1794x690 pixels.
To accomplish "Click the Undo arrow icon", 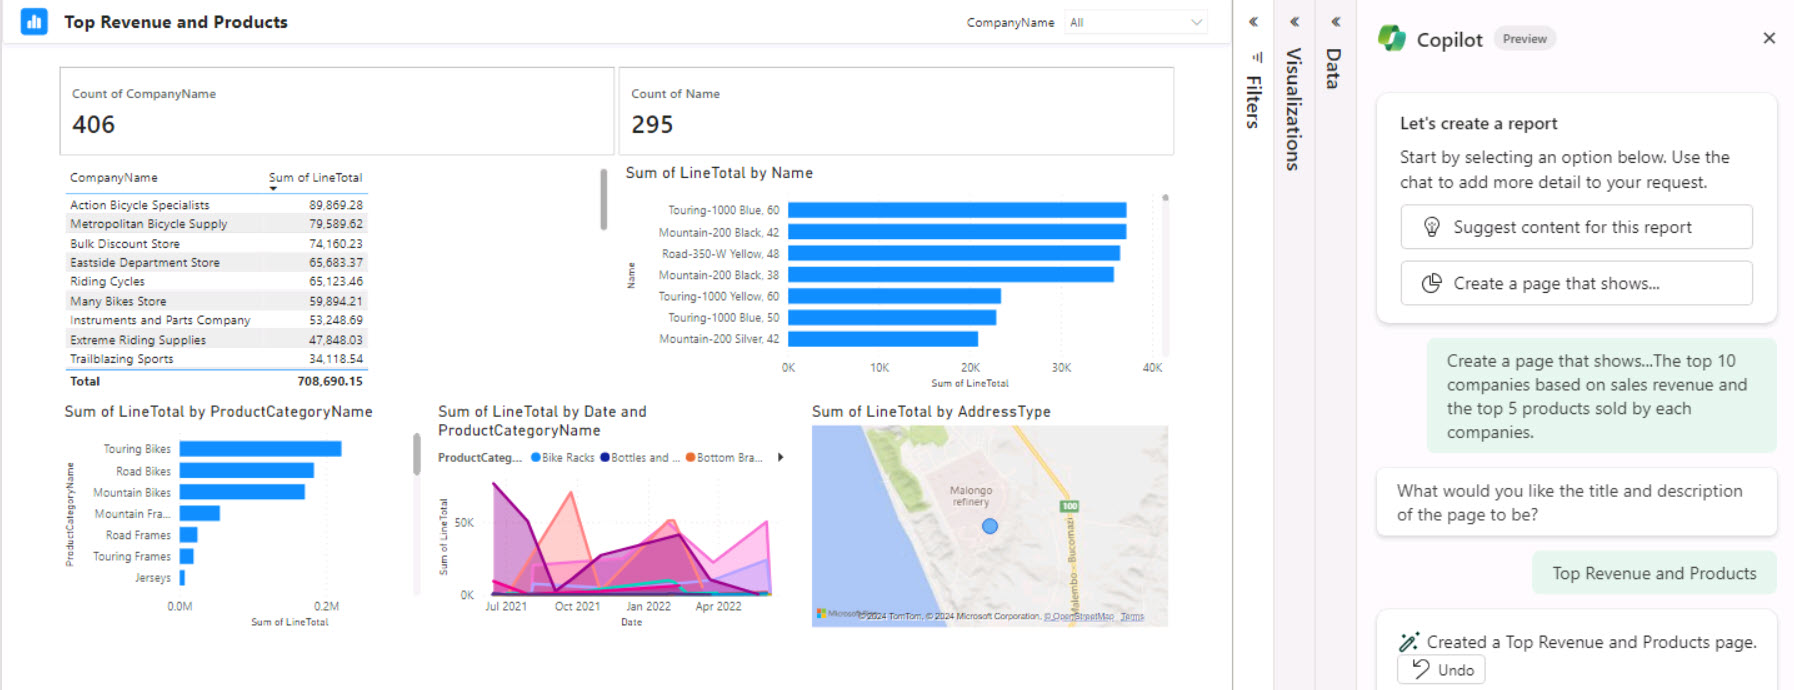I will [1420, 669].
